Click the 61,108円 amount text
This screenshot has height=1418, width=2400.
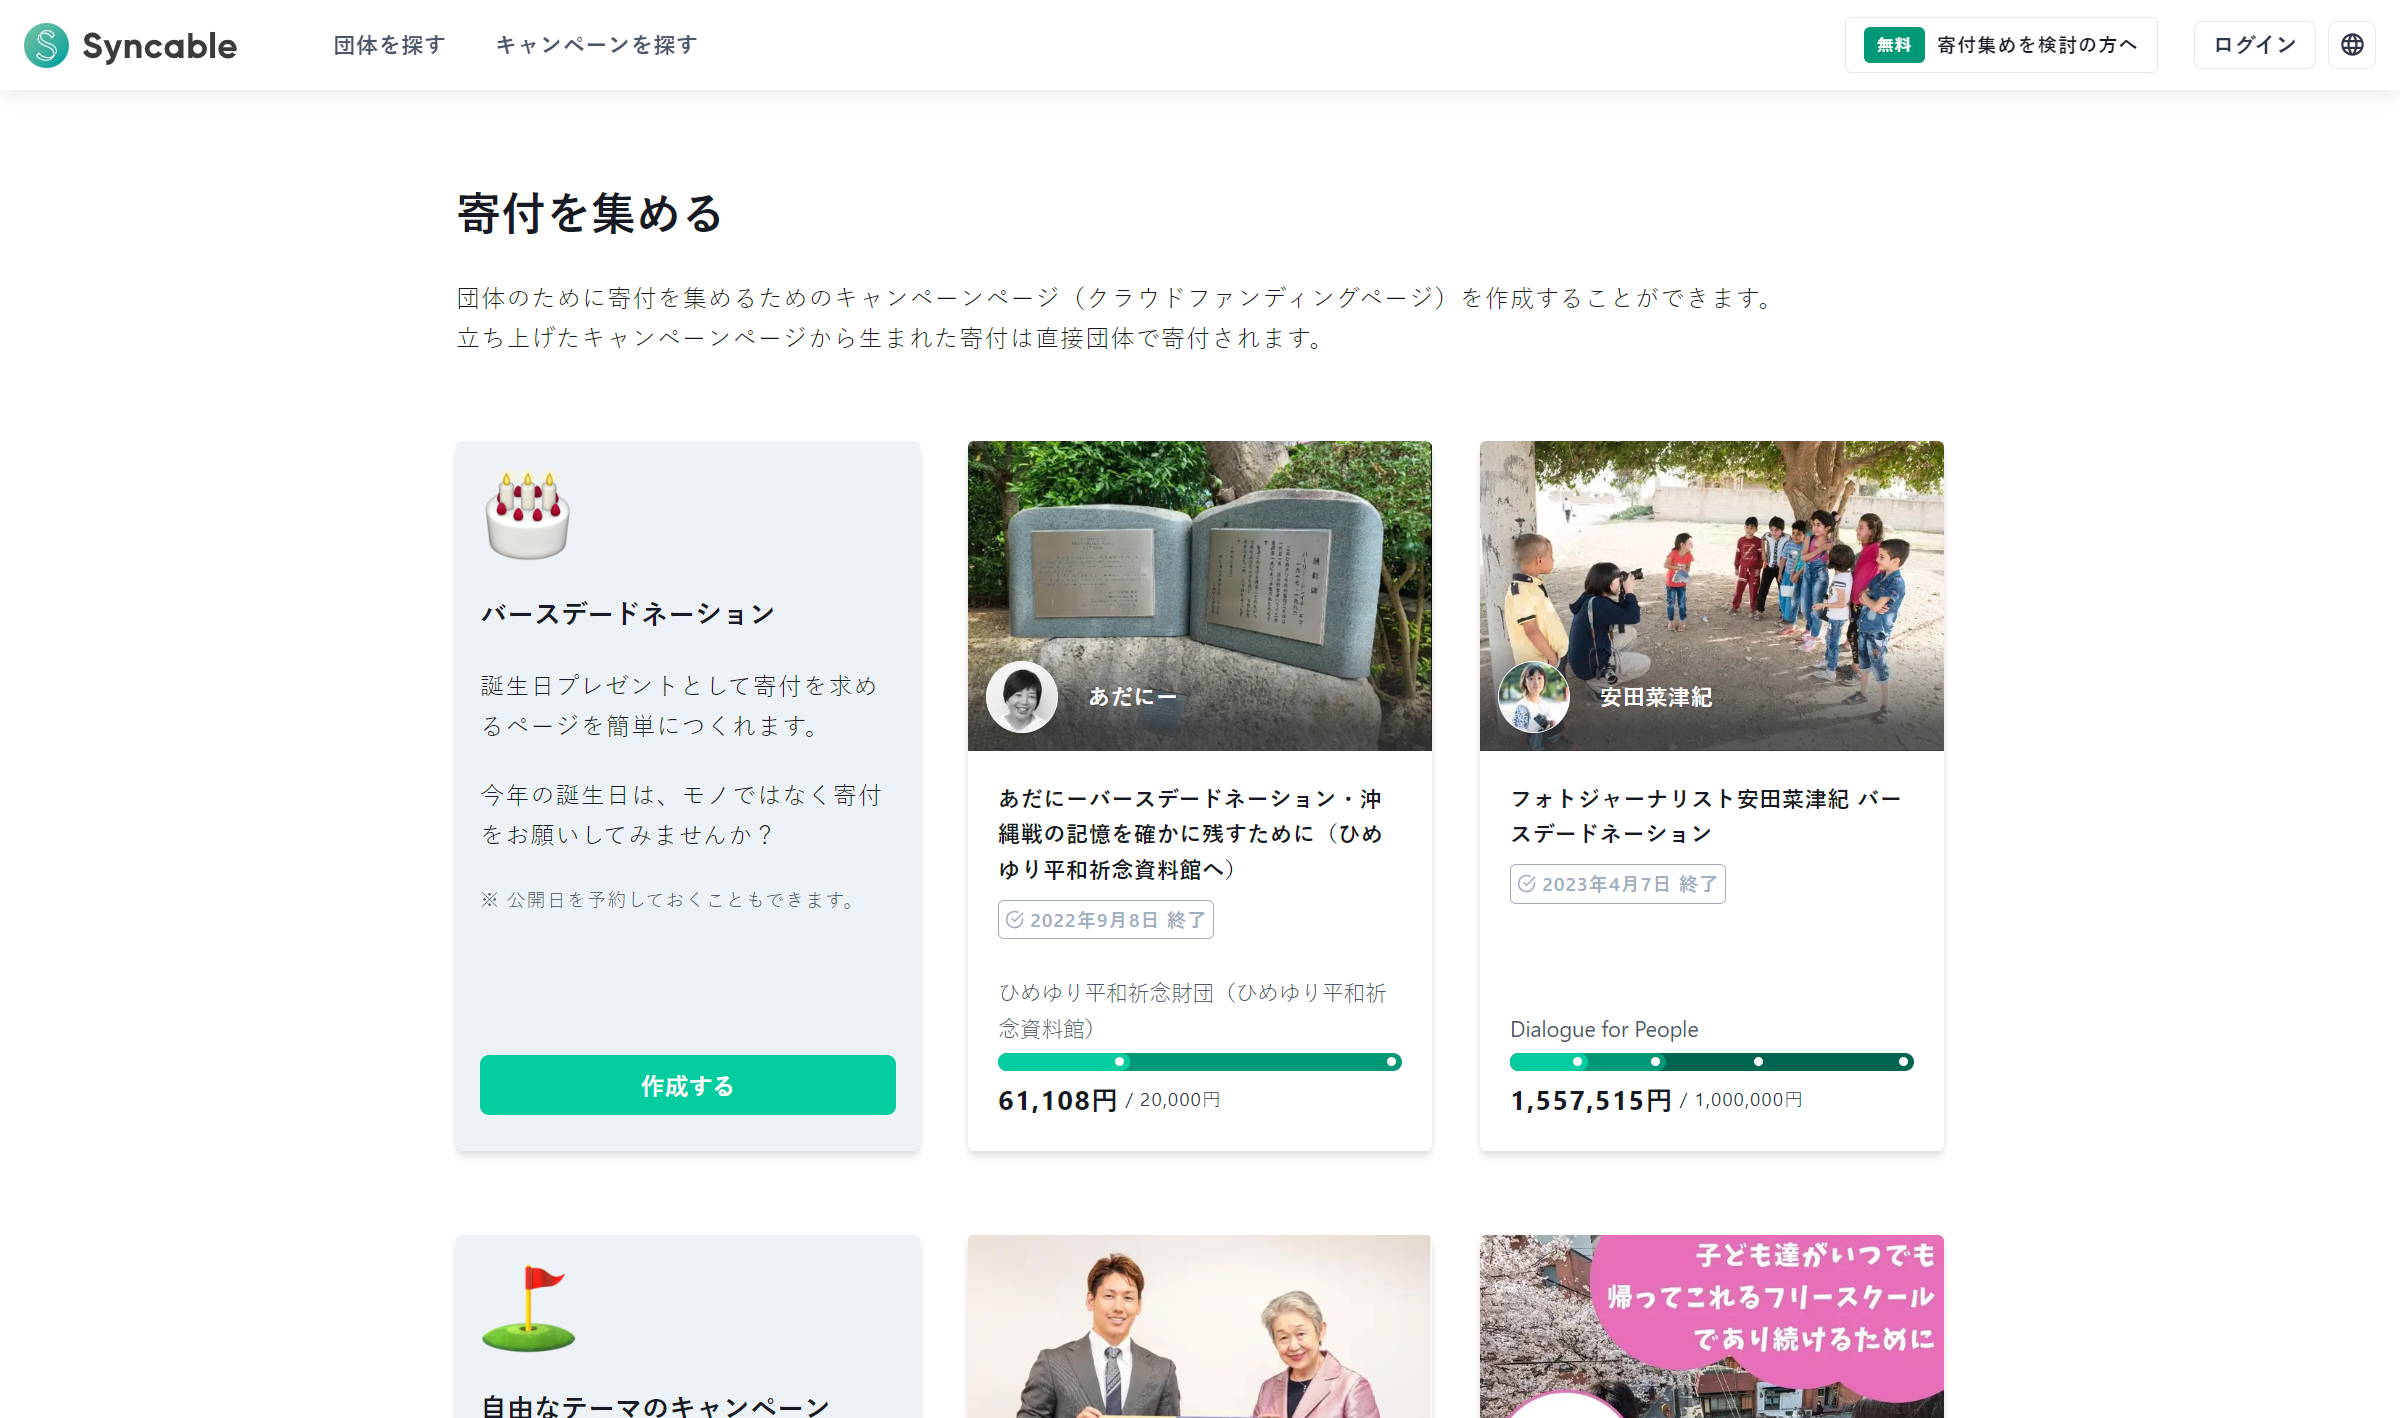pos(1058,1101)
